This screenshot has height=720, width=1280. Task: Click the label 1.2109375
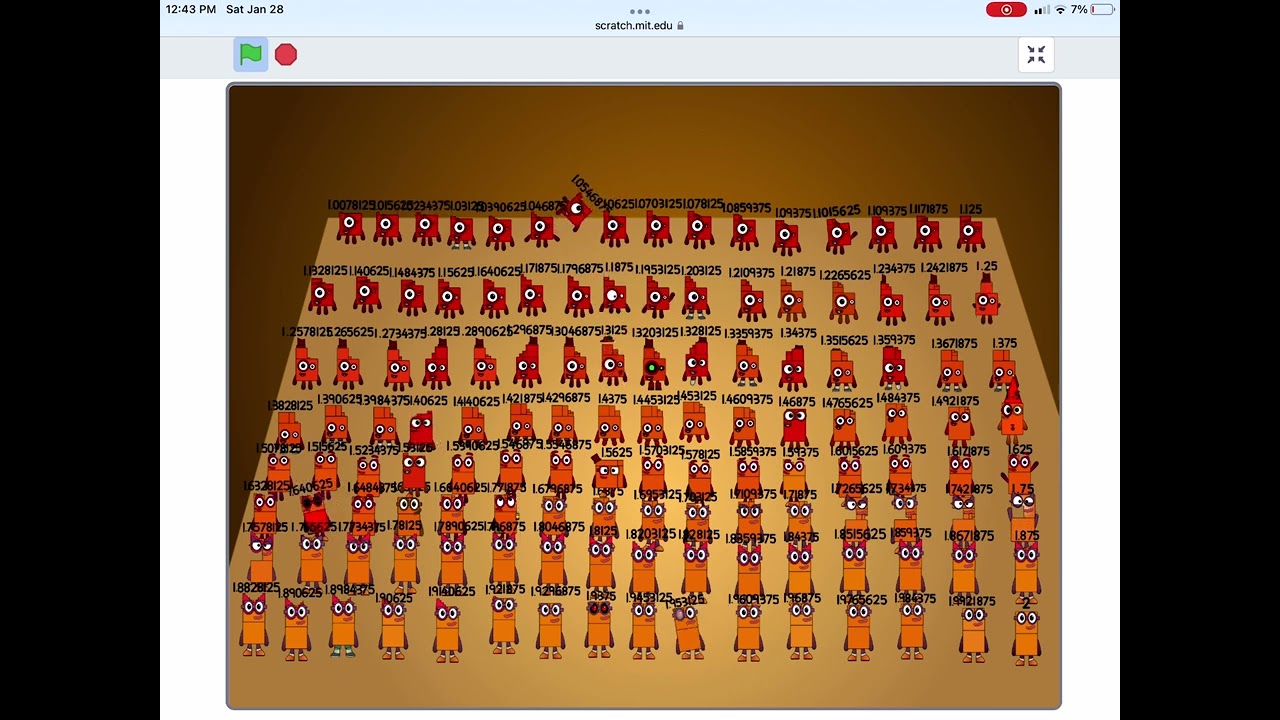[x=751, y=272]
